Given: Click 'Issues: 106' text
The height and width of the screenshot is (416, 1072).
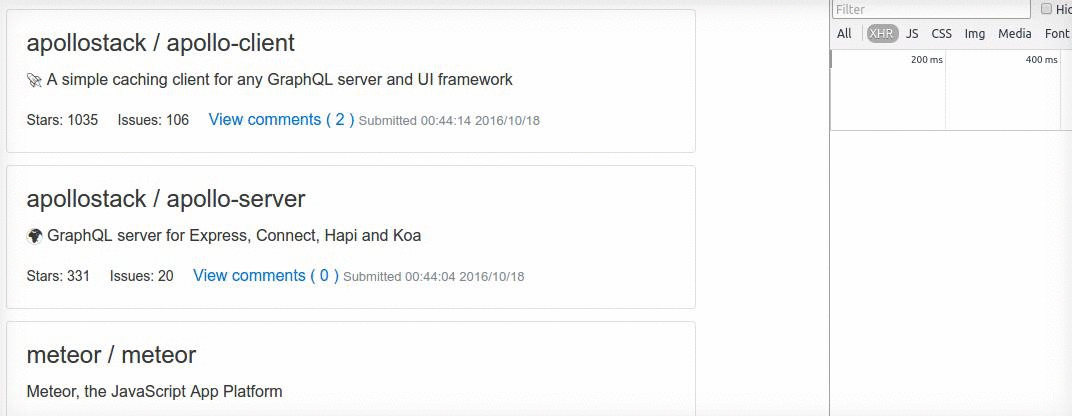Looking at the screenshot, I should pos(153,120).
